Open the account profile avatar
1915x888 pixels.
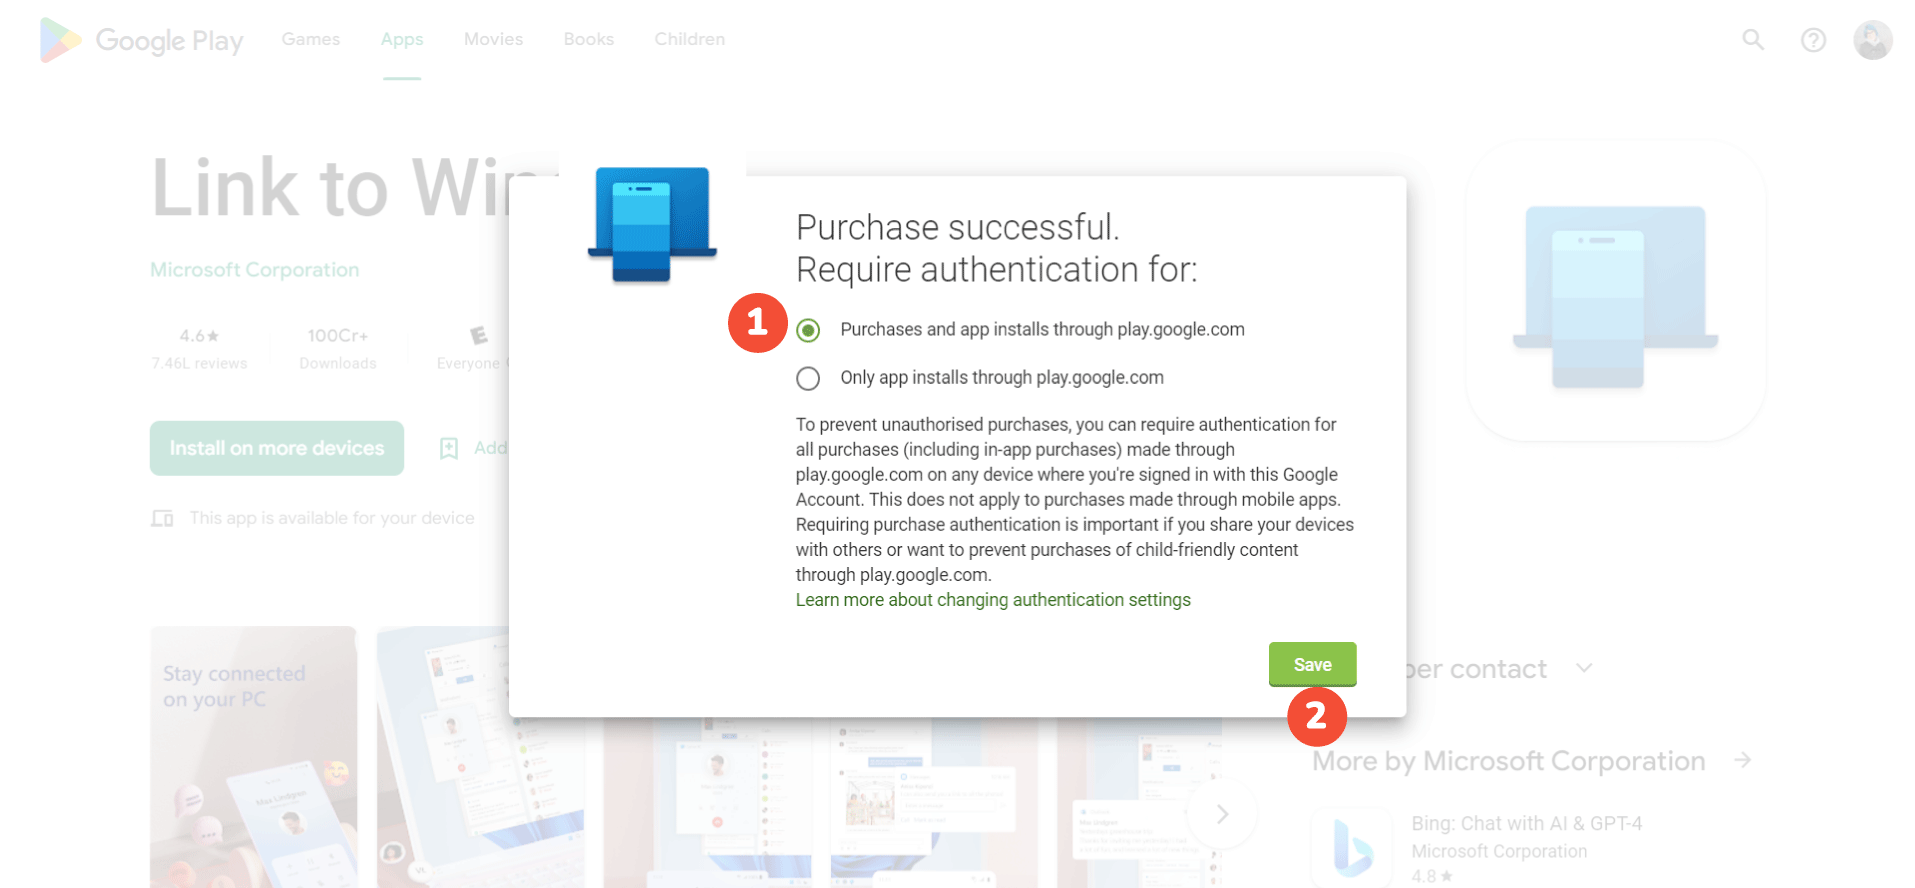coord(1872,40)
